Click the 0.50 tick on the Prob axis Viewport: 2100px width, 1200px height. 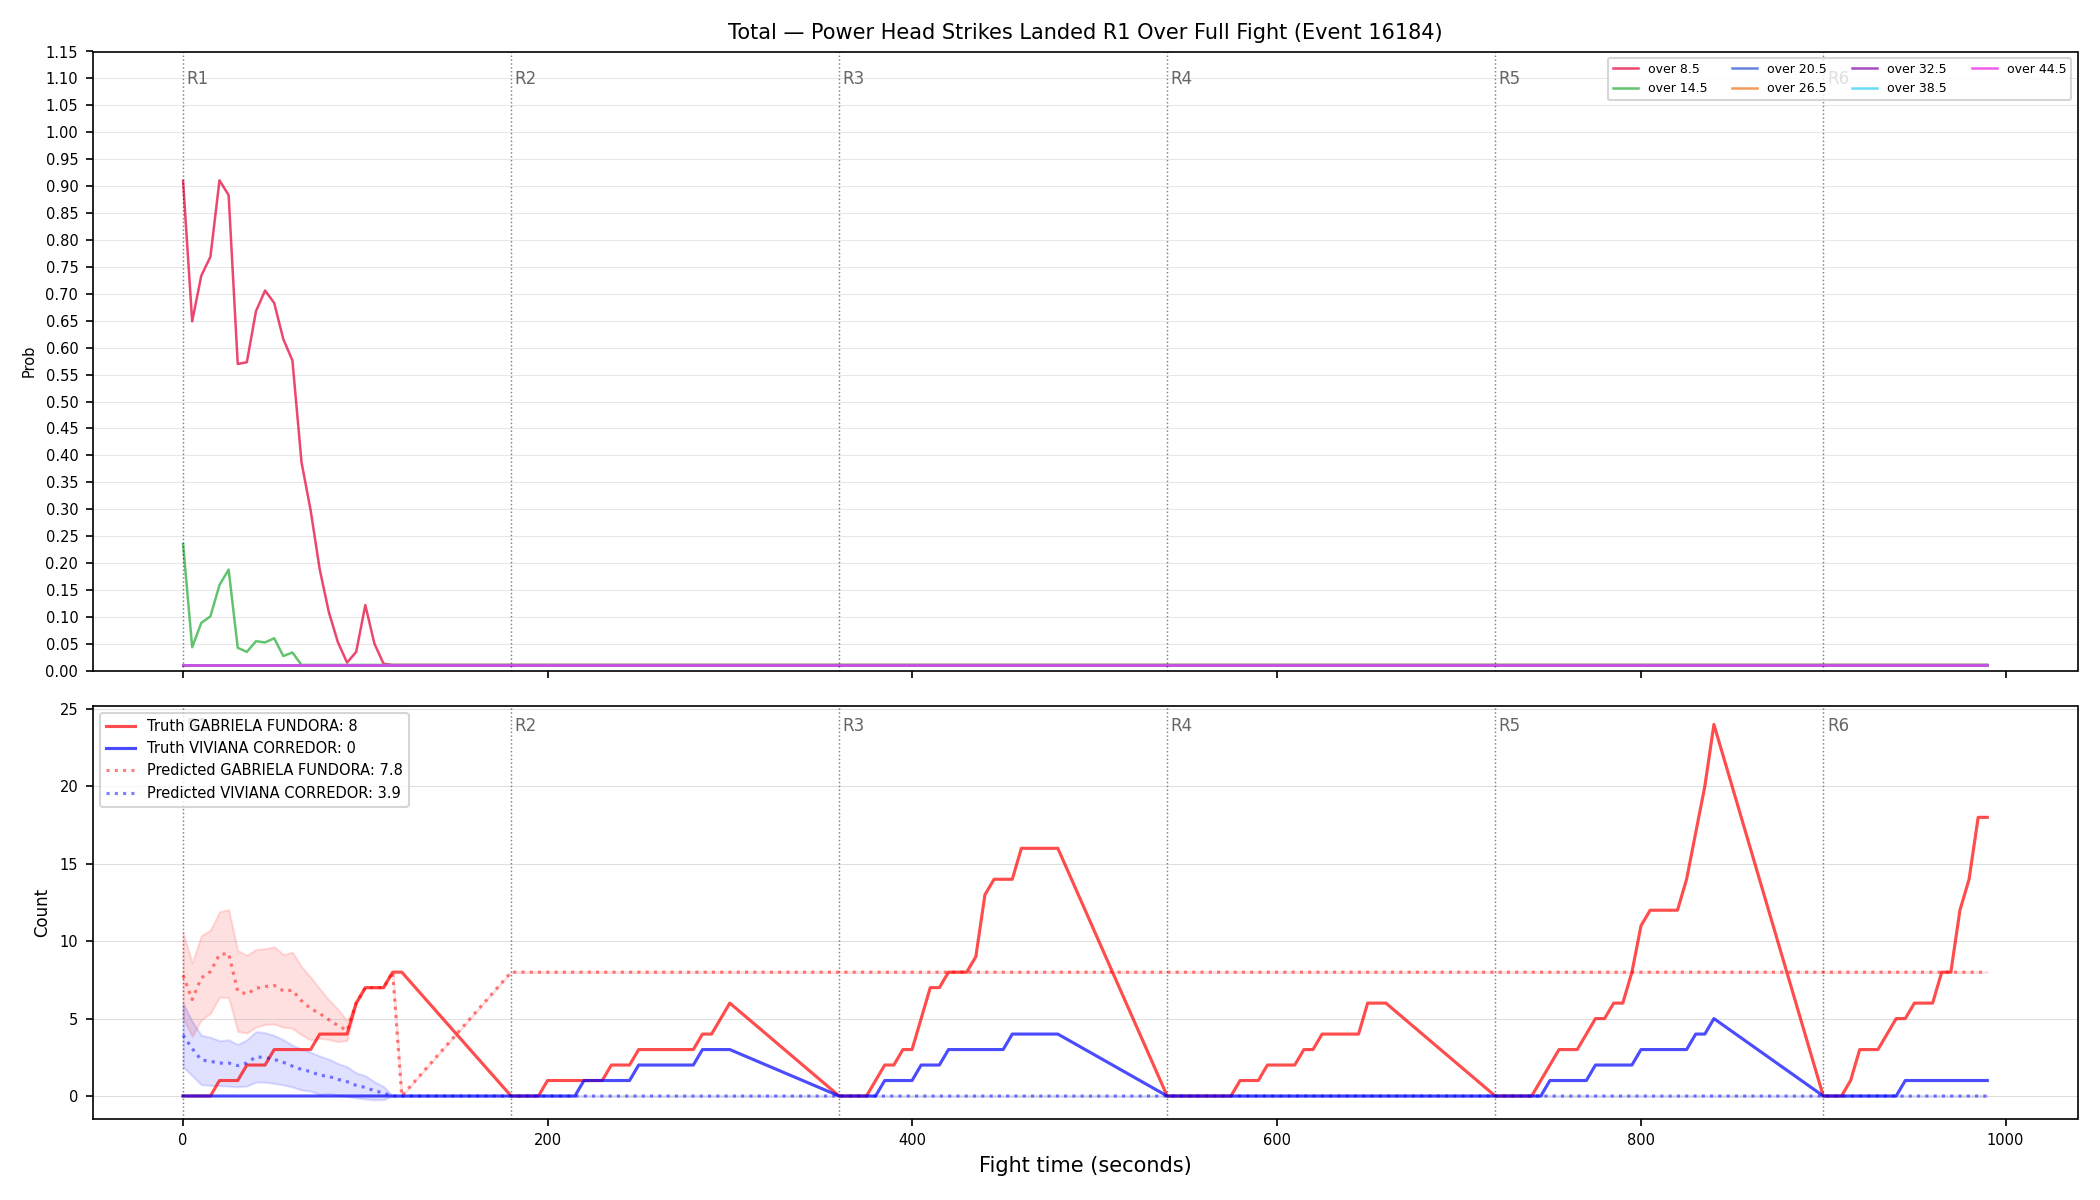click(61, 402)
